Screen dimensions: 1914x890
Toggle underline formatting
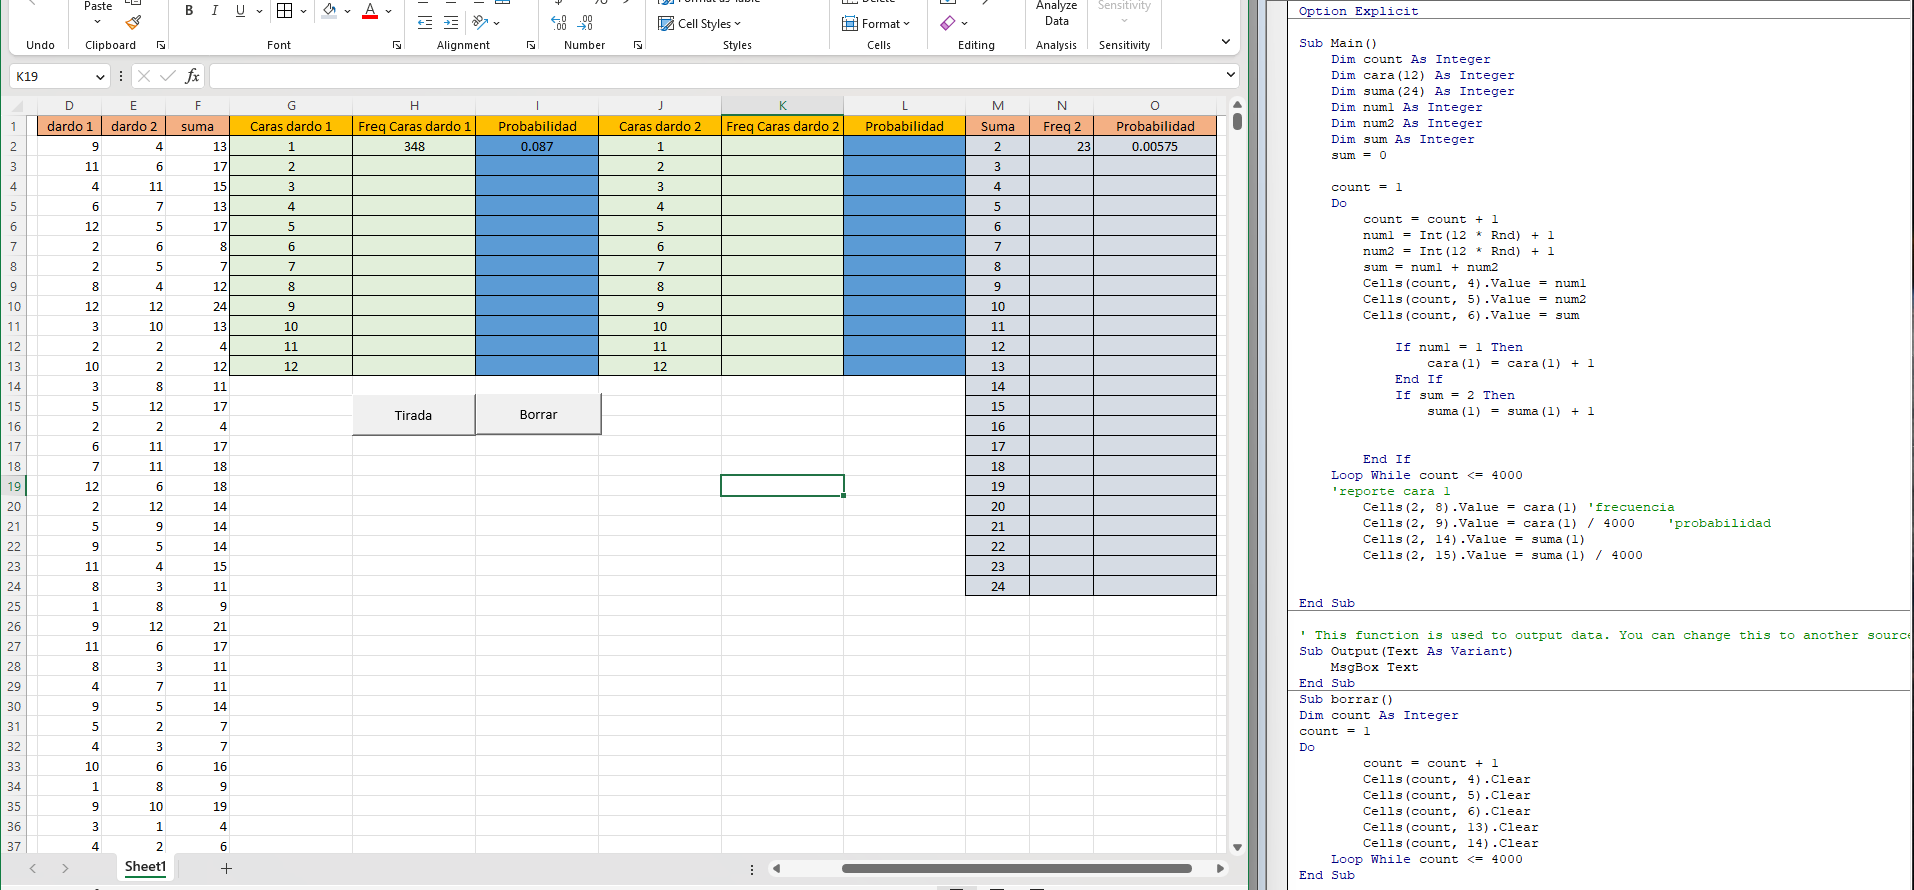coord(240,11)
